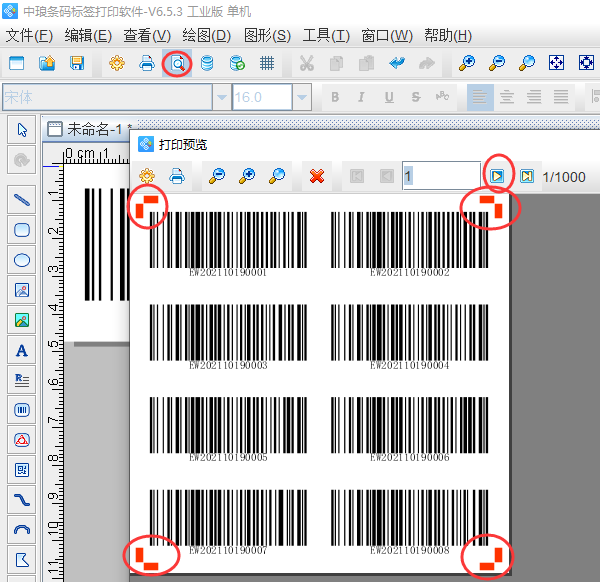Expand the font size dropdown arrow

pos(302,97)
